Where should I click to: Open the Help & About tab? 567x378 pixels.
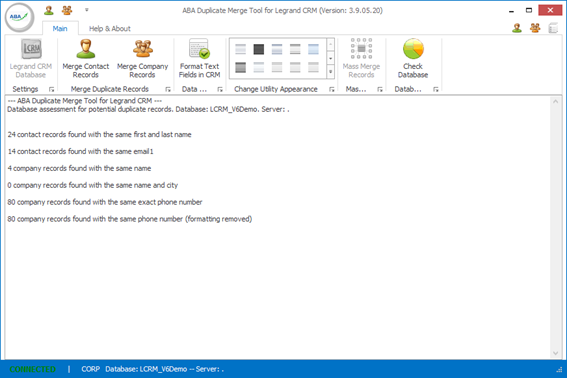[110, 29]
